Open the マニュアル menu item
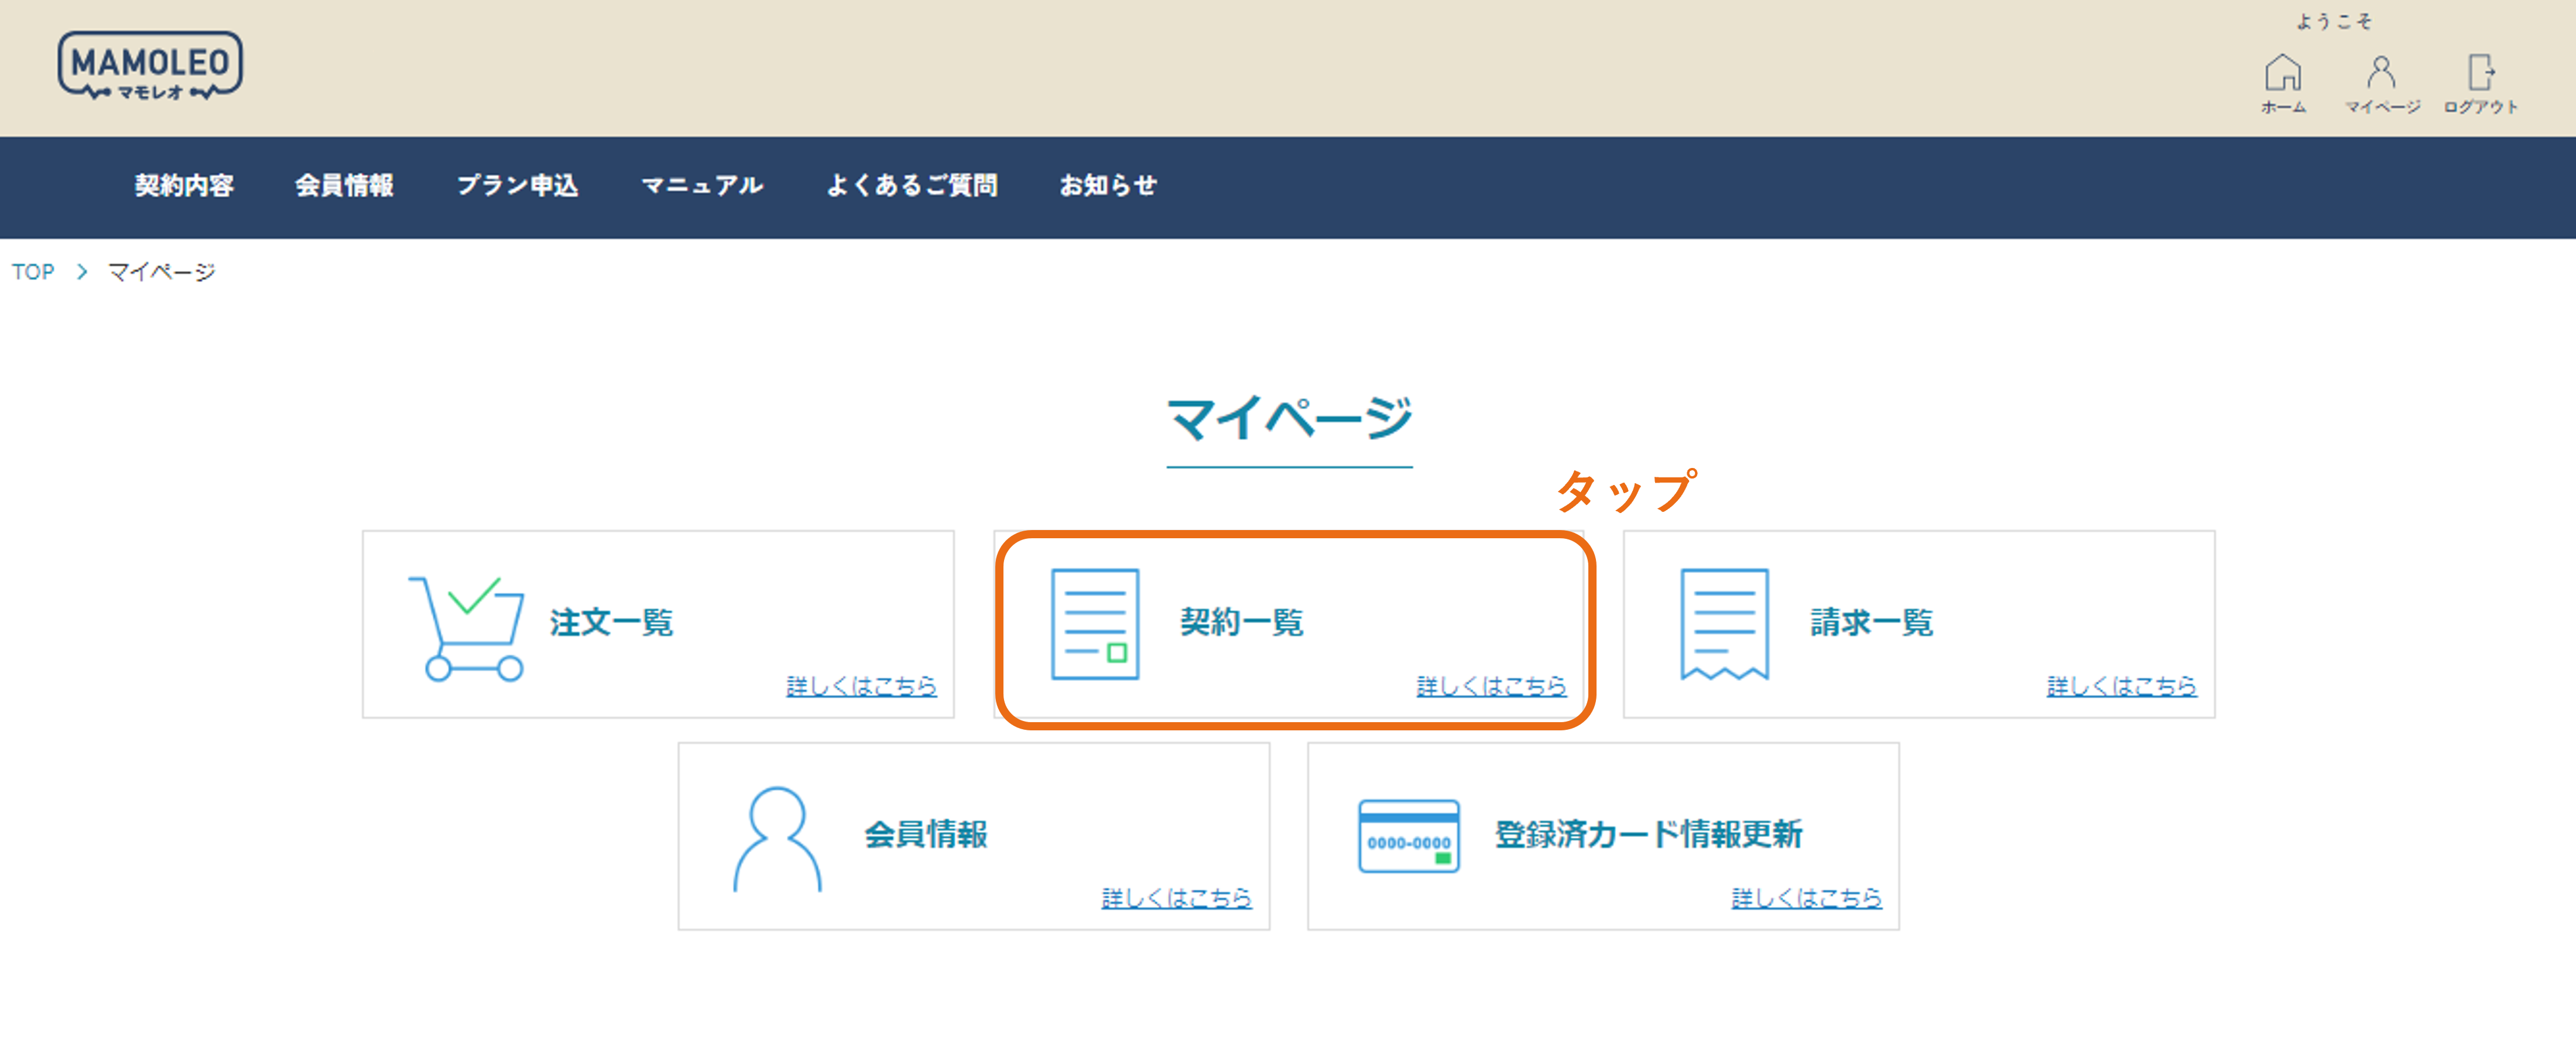2576x1056 pixels. (x=702, y=186)
